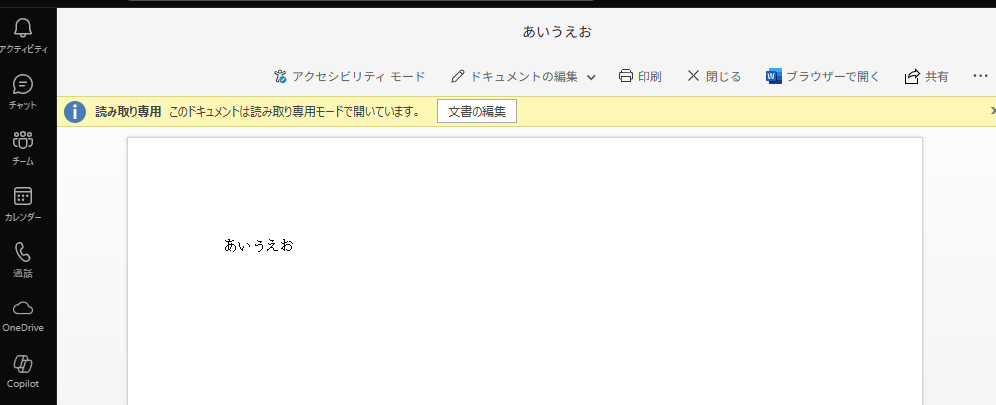
Task: Open in browser (ブラウザーで開く)
Action: 823,77
